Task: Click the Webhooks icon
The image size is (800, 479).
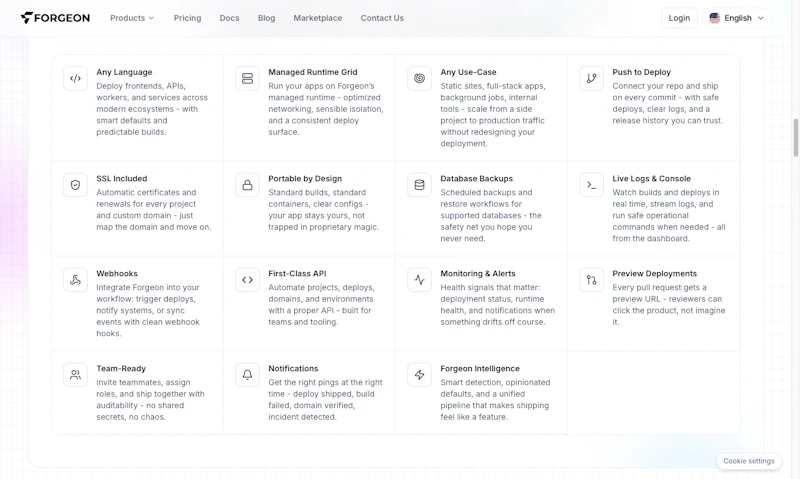Action: click(76, 280)
